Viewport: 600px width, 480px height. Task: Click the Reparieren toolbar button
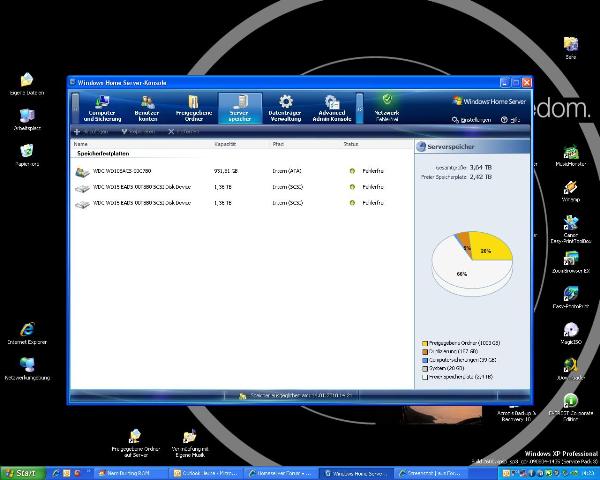[138, 132]
